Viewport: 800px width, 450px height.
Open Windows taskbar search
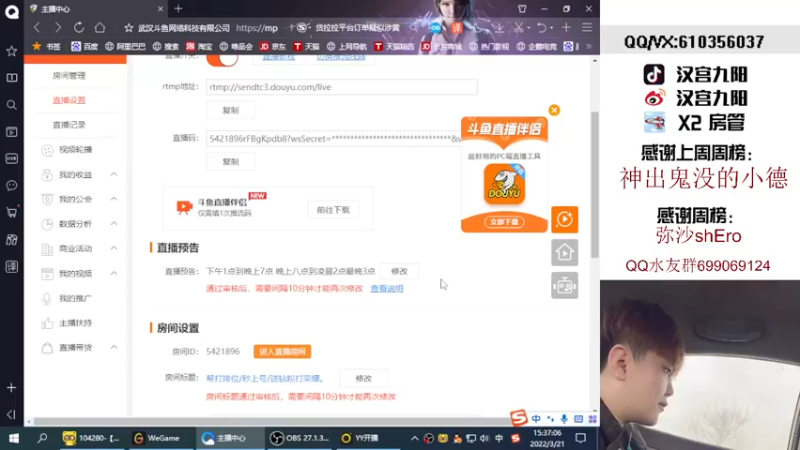coord(42,438)
